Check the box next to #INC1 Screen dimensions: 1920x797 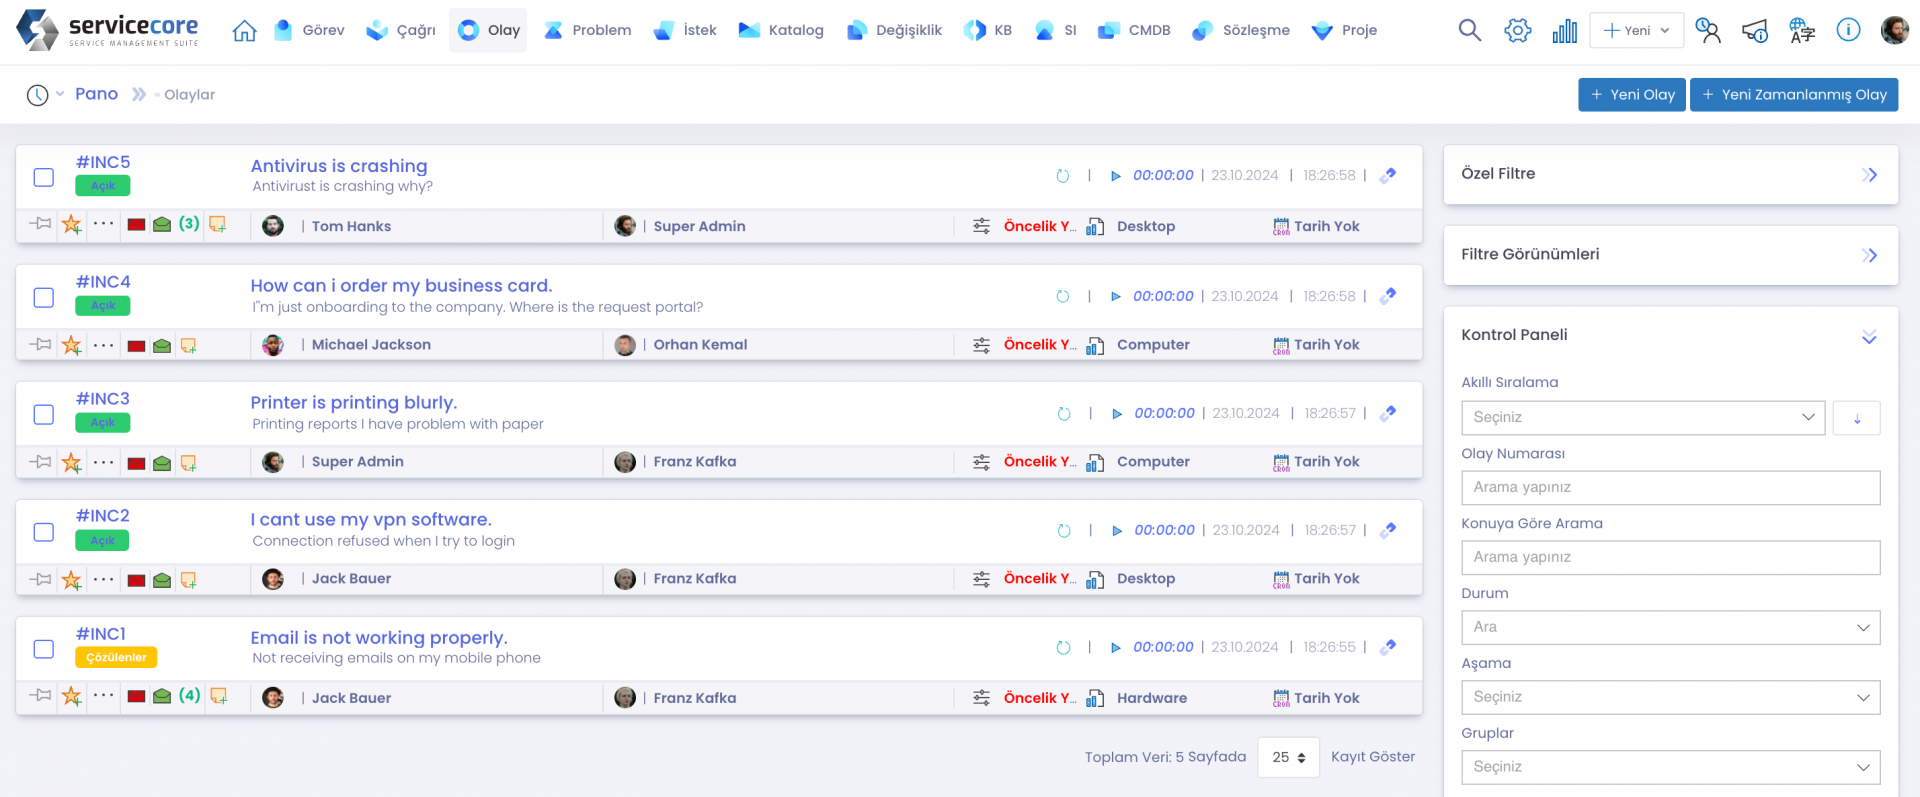pyautogui.click(x=44, y=649)
